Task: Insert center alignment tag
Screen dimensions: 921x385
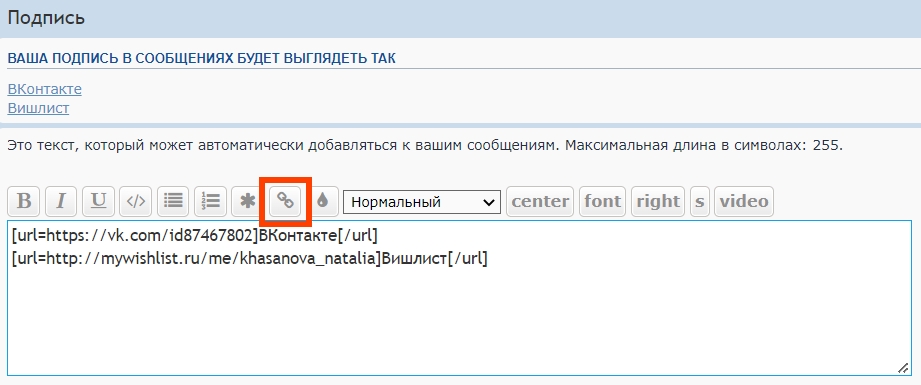Action: pos(540,202)
